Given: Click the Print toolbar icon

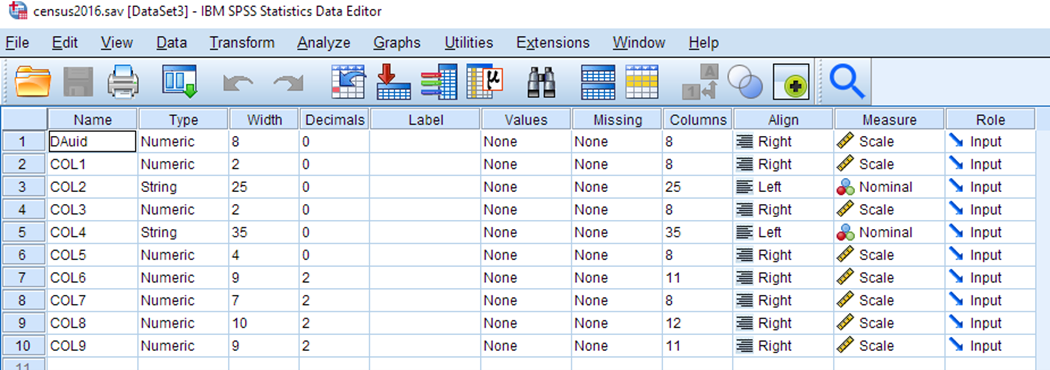Looking at the screenshot, I should [123, 82].
